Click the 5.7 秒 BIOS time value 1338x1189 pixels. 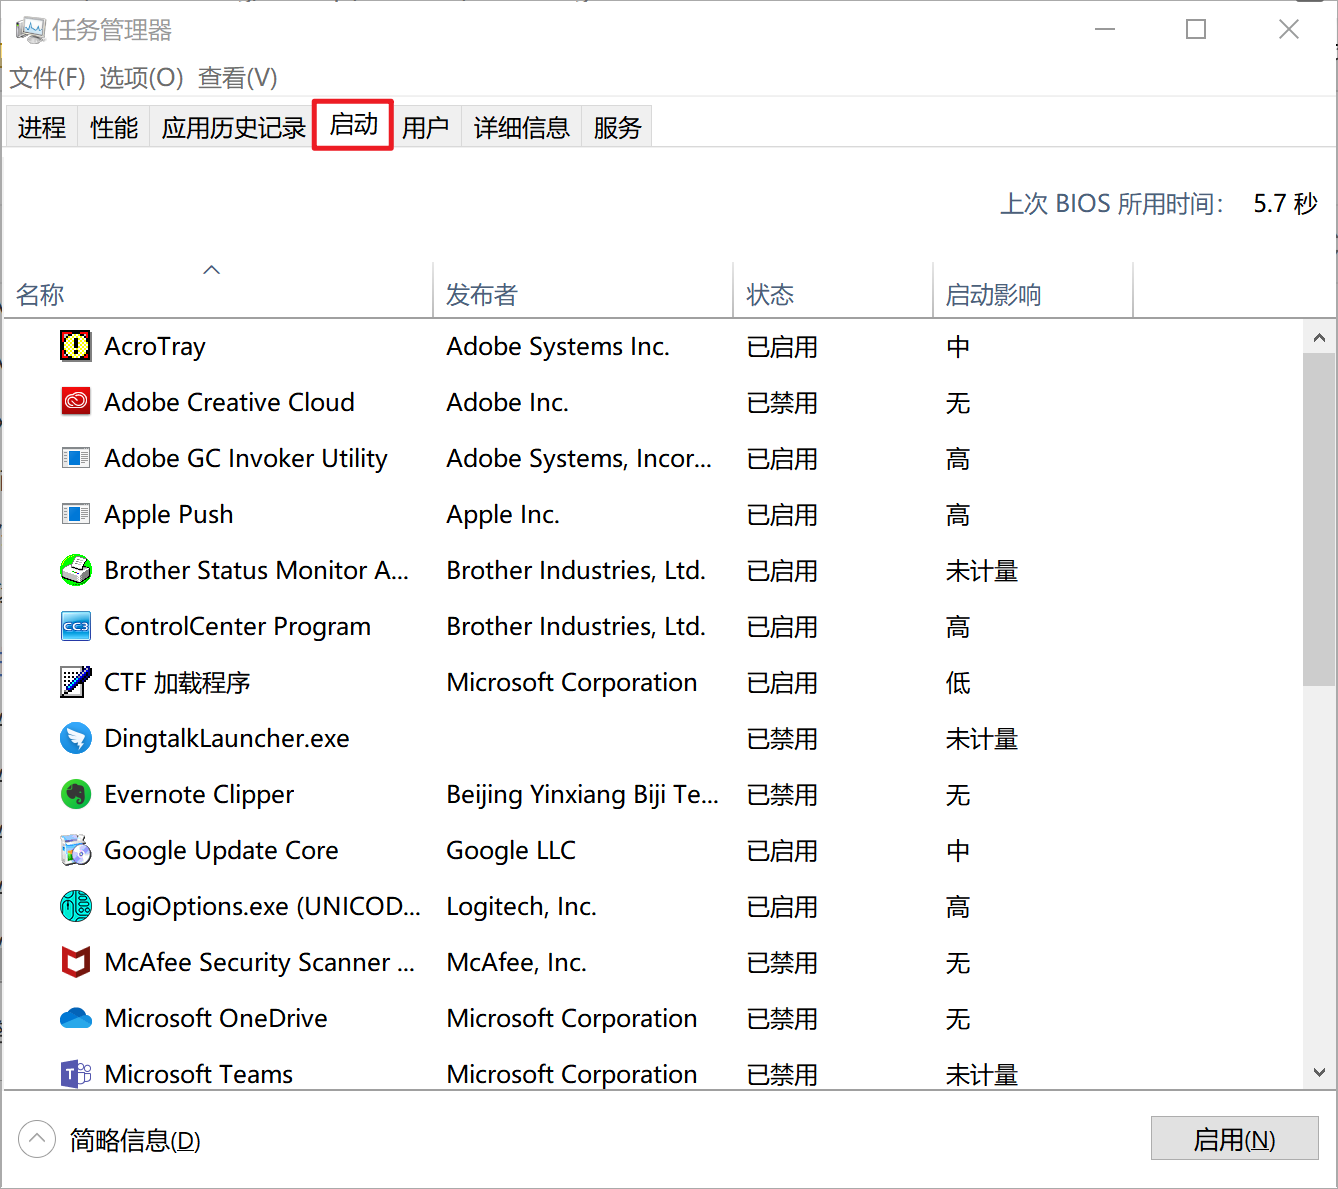(1285, 204)
